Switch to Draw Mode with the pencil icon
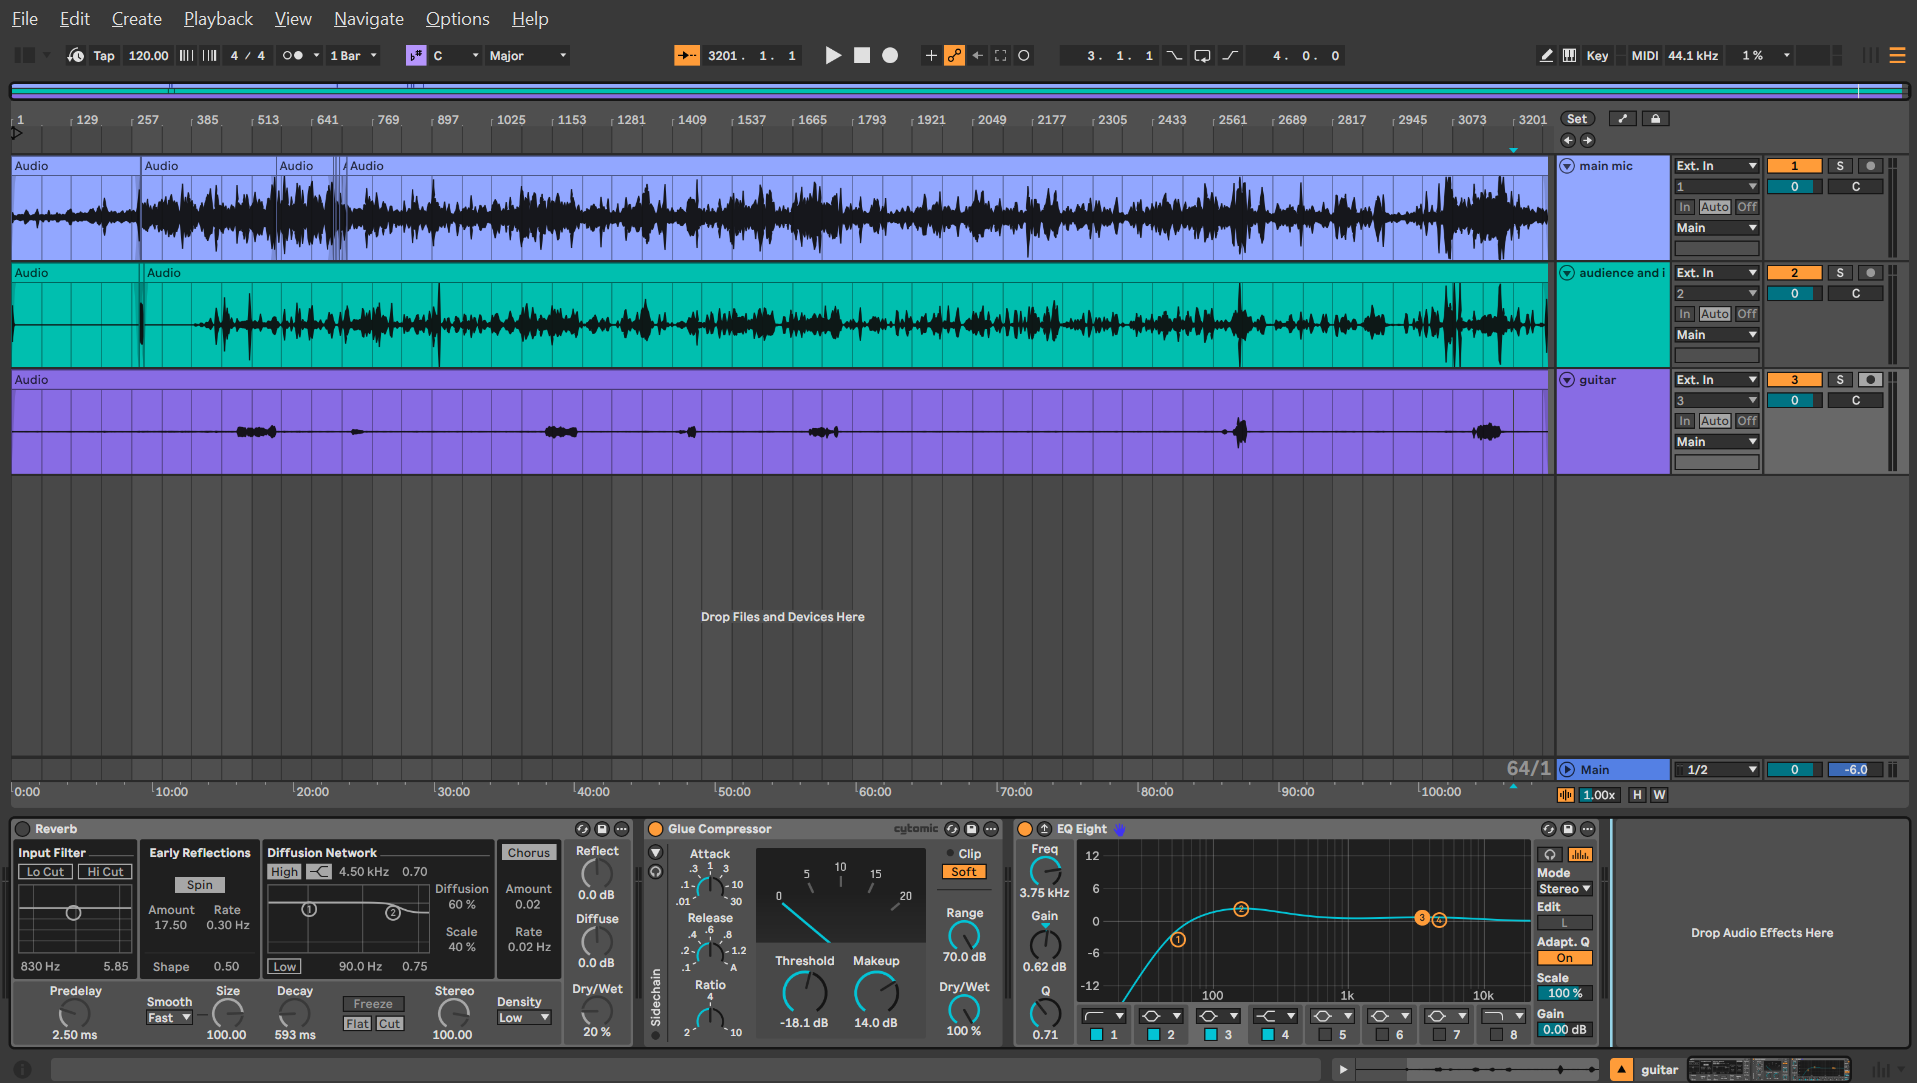The image size is (1917, 1083). click(x=1546, y=55)
